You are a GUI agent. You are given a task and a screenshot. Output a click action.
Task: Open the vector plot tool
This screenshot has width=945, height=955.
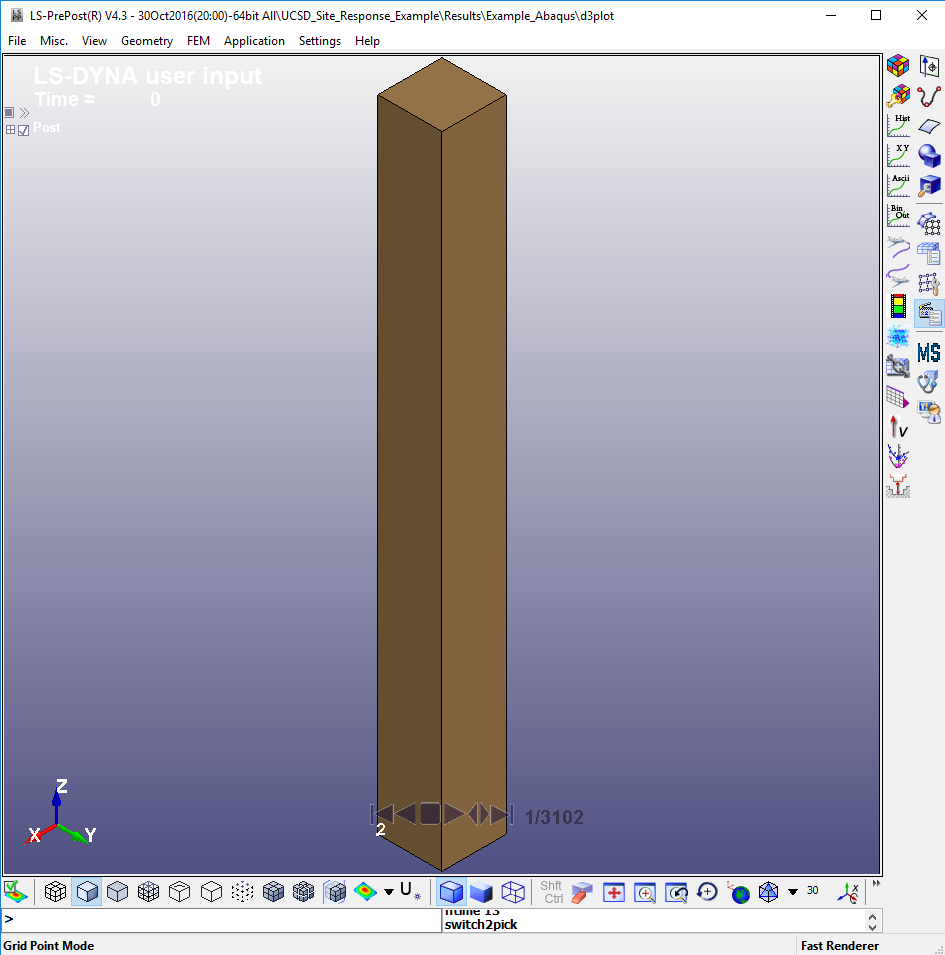tap(898, 427)
